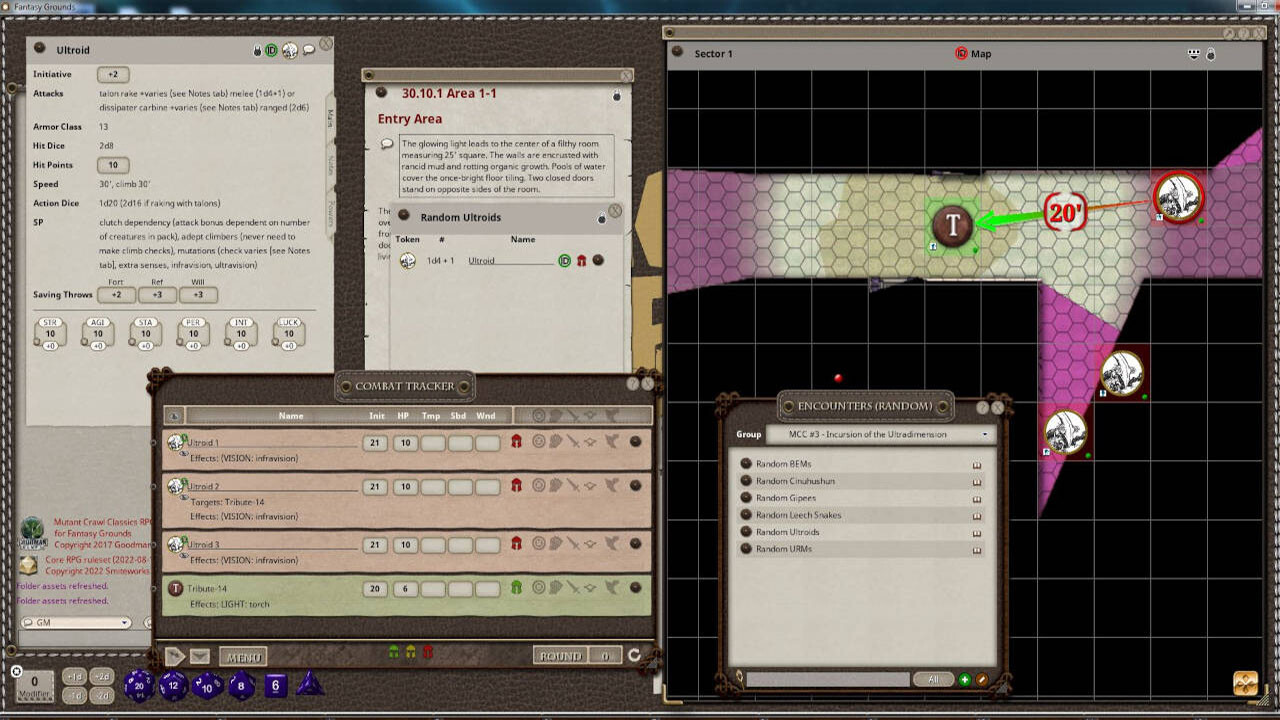Screen dimensions: 1280x720
Task: Click the Combat Tracker MENU button
Action: point(243,657)
